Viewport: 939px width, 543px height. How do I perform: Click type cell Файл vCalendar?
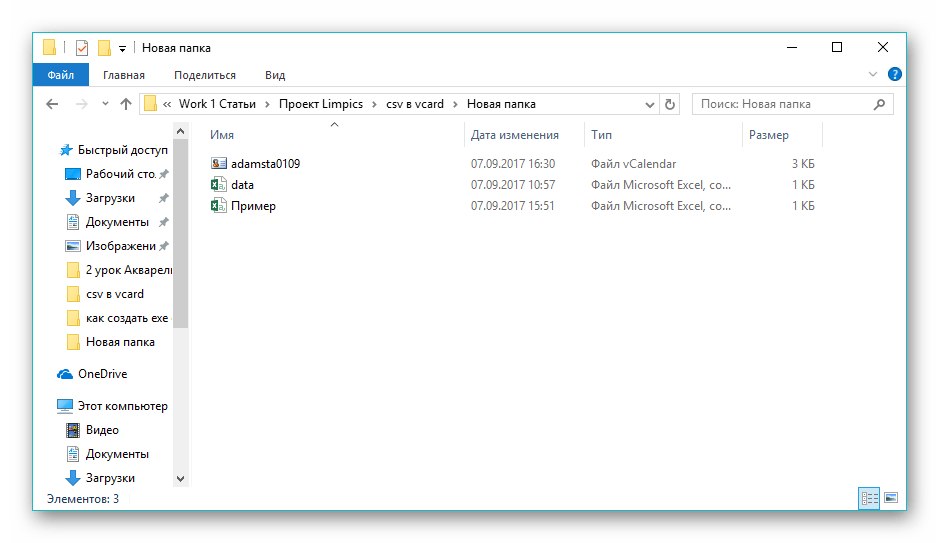click(x=634, y=163)
